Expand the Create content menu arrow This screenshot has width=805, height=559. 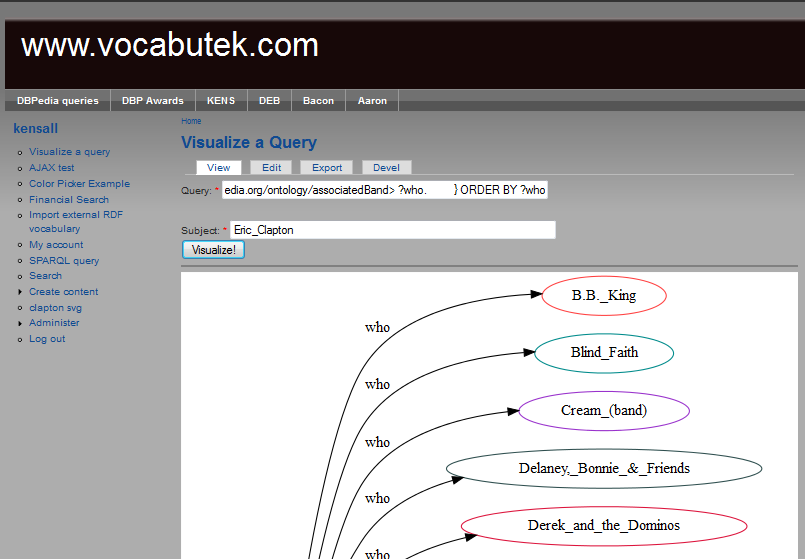point(20,292)
